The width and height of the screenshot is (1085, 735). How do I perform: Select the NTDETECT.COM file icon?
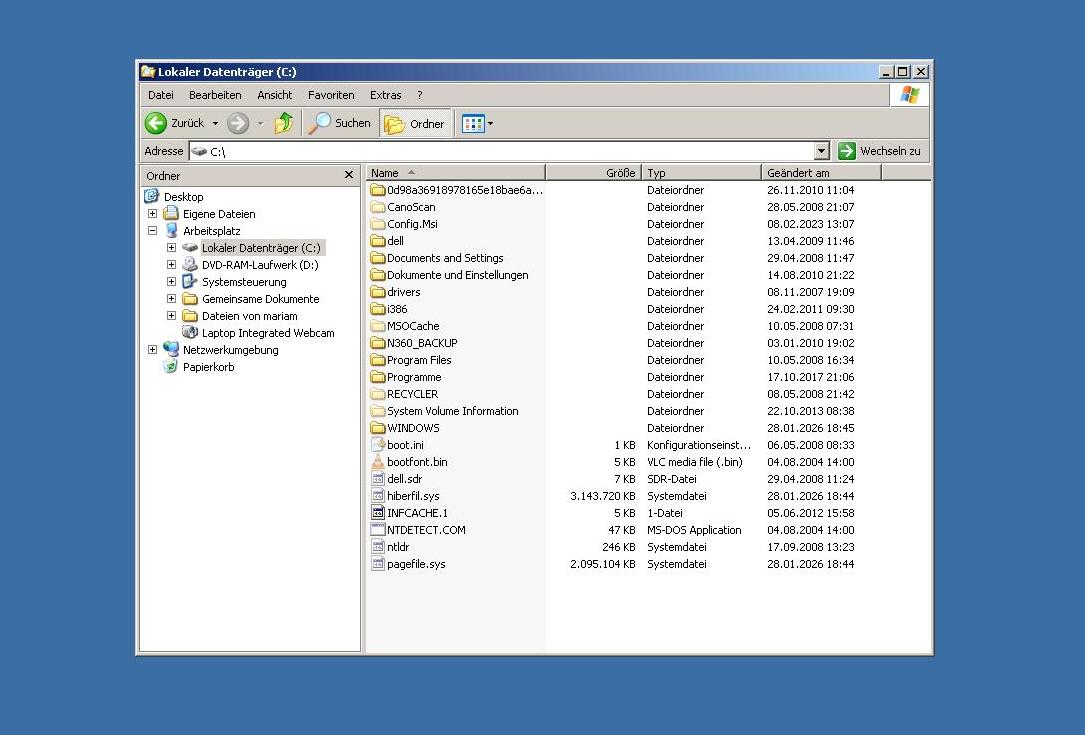(x=378, y=530)
